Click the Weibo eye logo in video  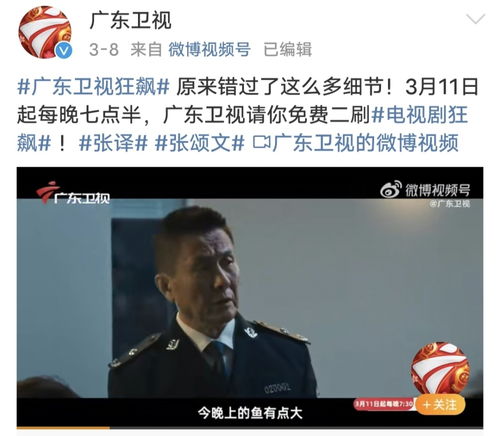point(391,189)
